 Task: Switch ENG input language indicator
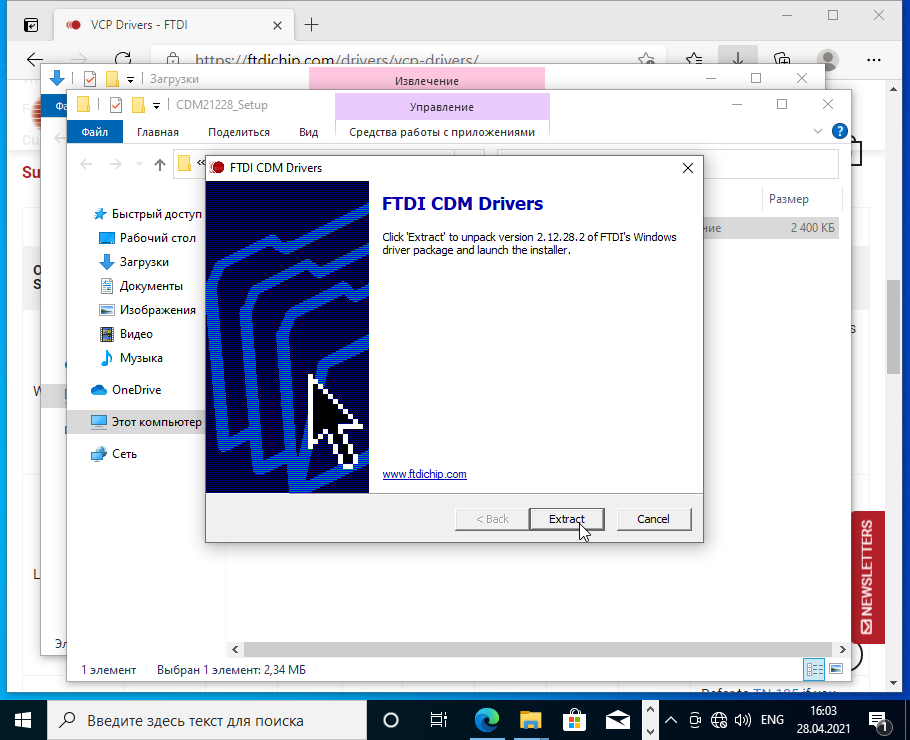(772, 720)
